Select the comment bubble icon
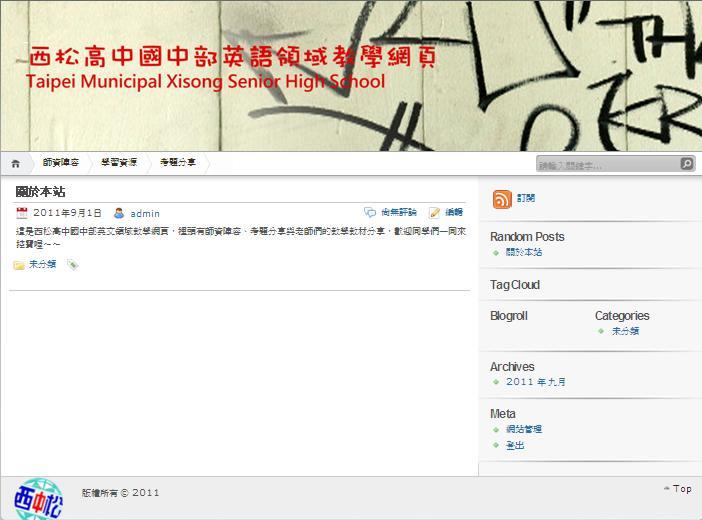 (x=370, y=212)
